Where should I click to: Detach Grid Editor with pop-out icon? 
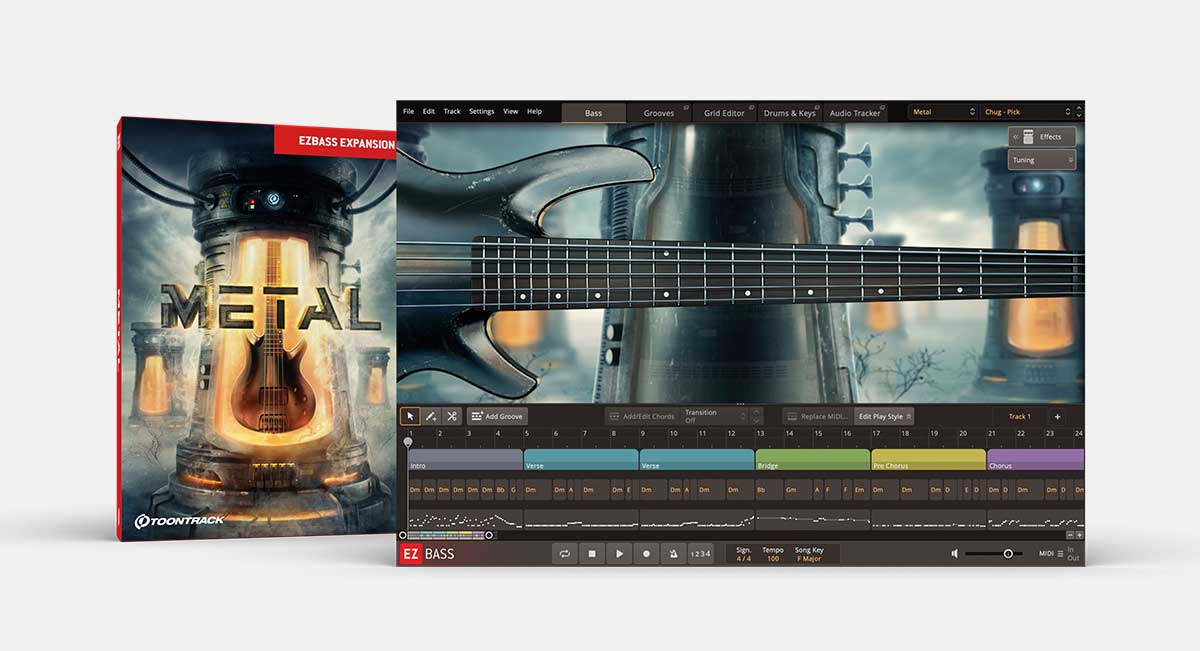tap(751, 107)
